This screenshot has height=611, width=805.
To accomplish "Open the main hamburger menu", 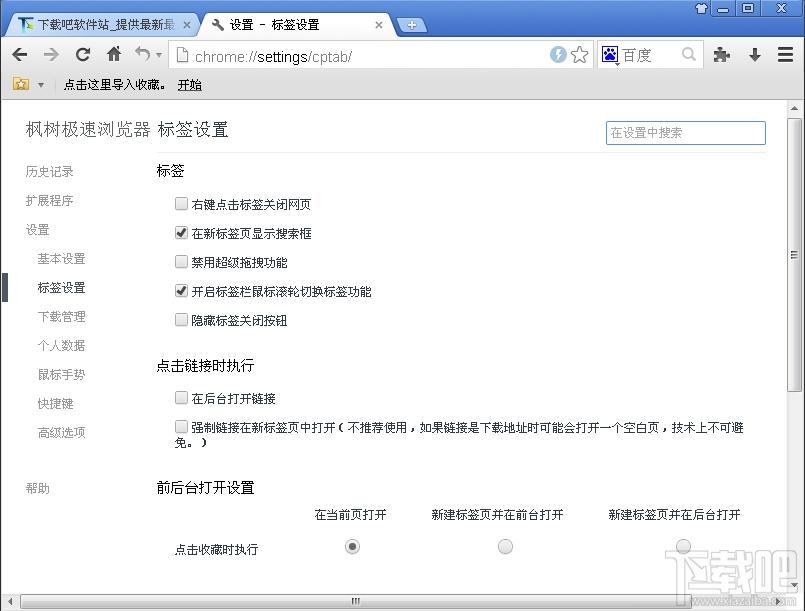I will (x=785, y=54).
